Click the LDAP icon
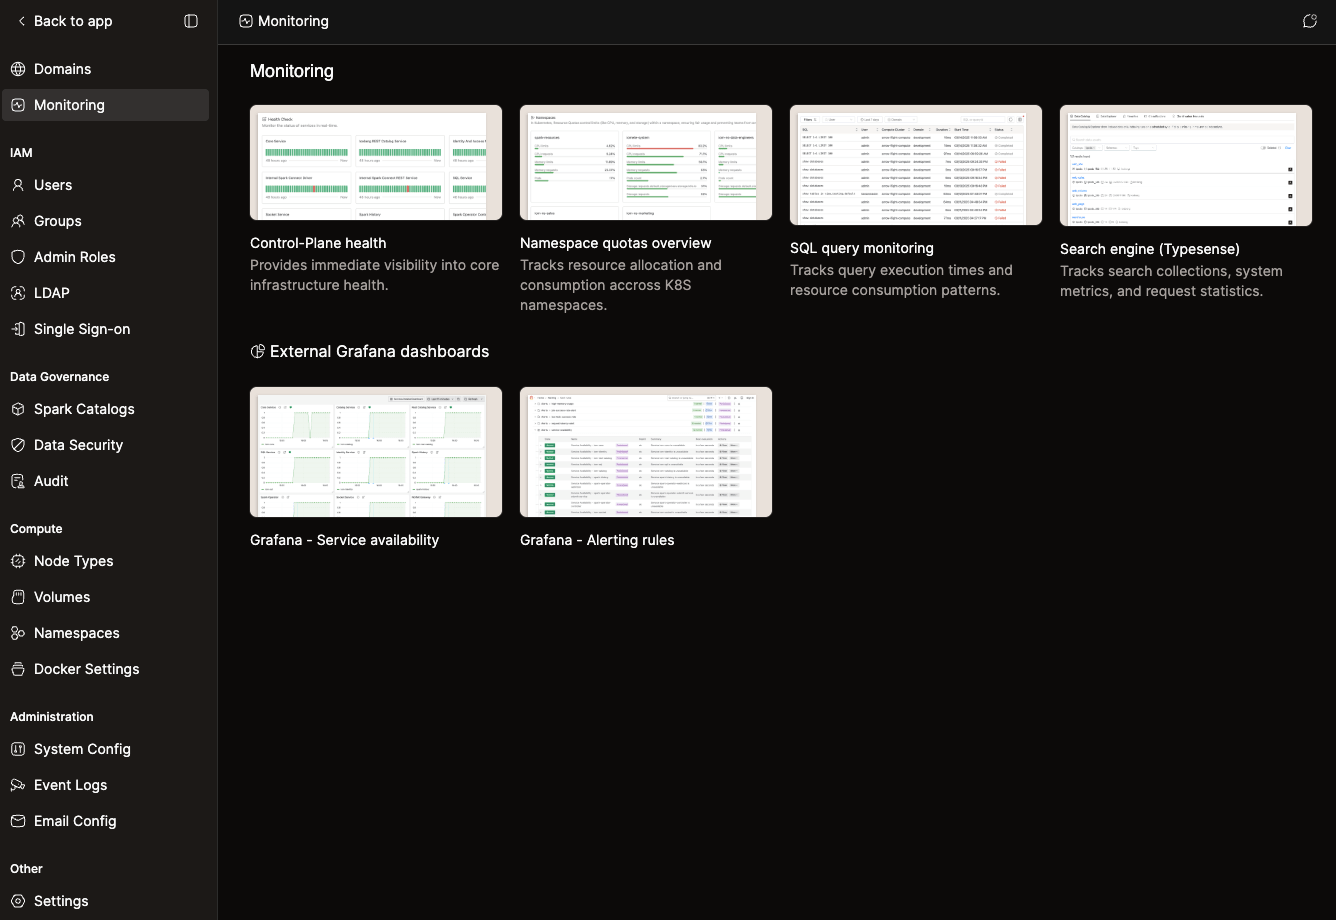 coord(18,293)
